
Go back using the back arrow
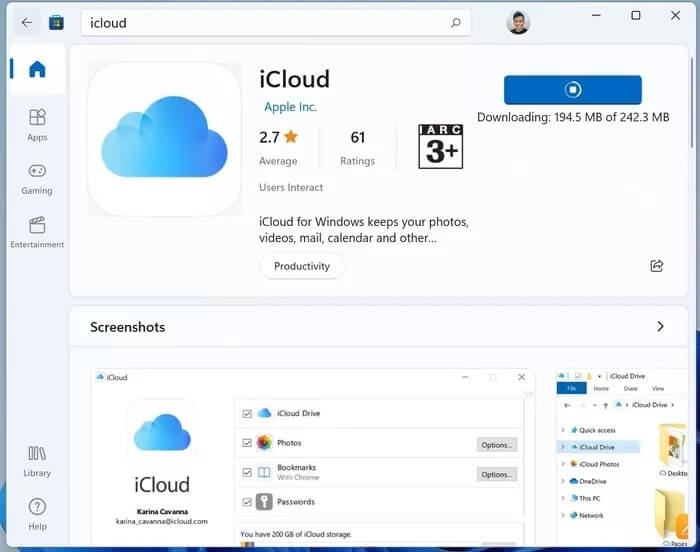pos(27,22)
